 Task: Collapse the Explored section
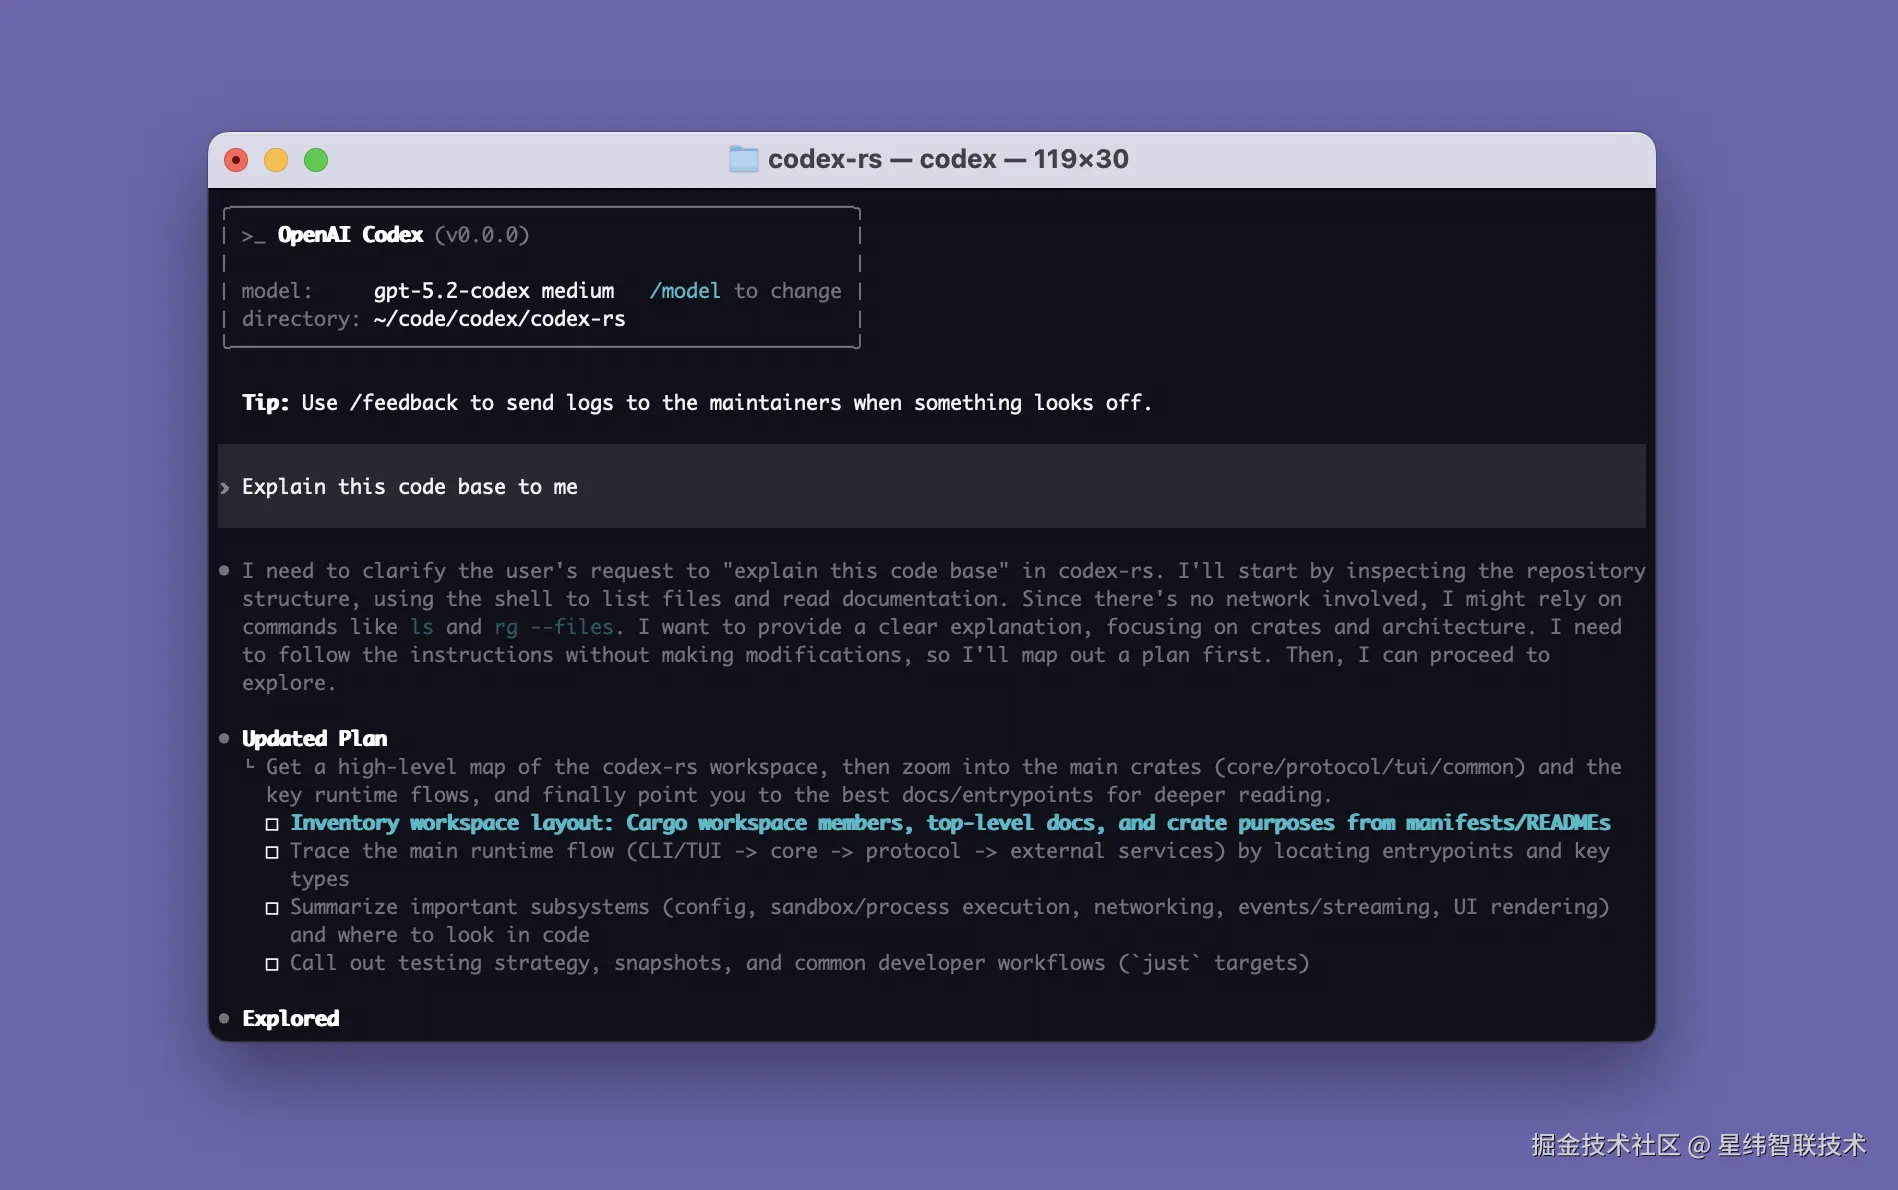(x=290, y=1018)
